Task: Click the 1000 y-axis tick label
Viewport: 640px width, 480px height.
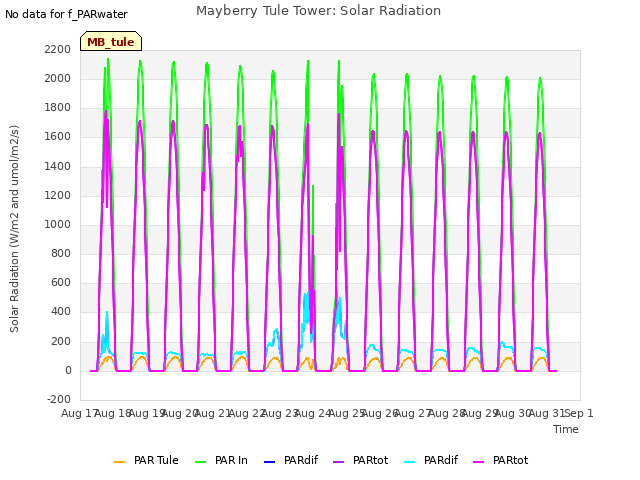Action: (x=58, y=224)
